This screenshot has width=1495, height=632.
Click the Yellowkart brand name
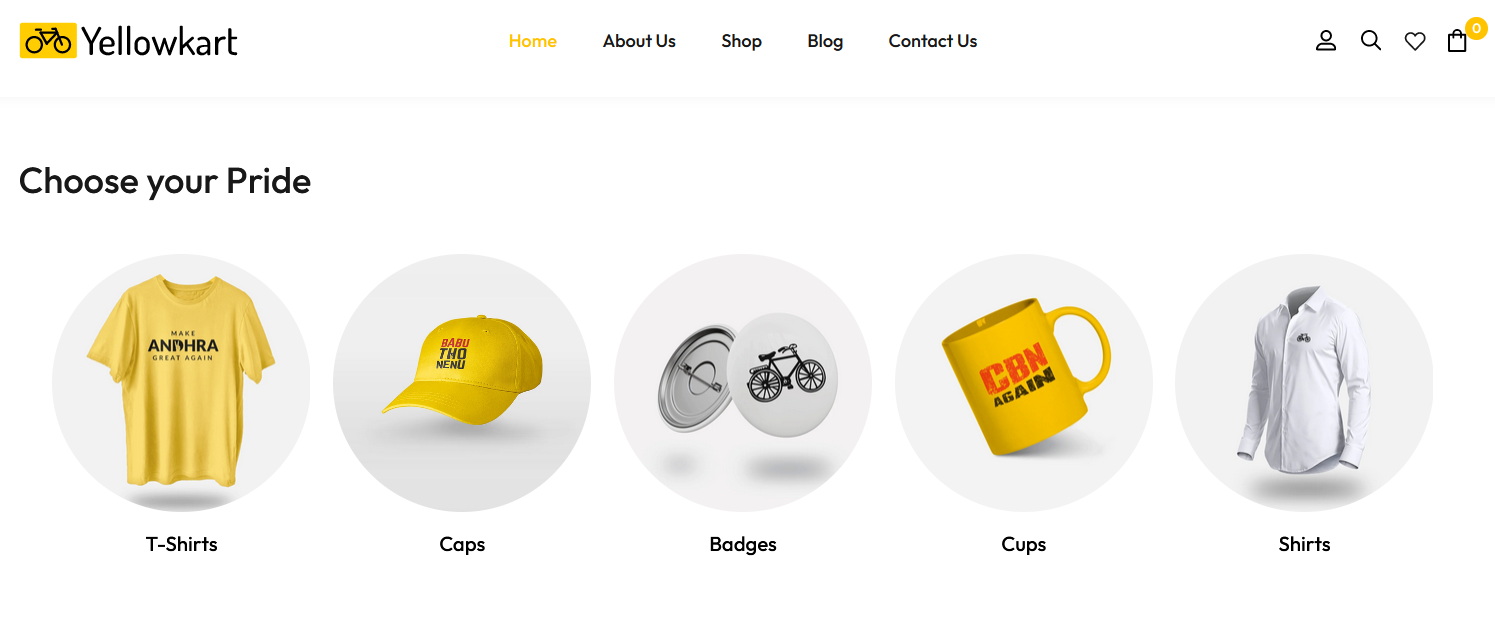[159, 41]
